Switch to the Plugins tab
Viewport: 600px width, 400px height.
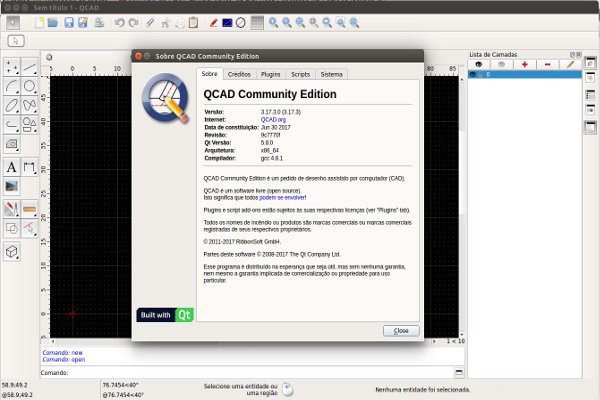click(271, 74)
